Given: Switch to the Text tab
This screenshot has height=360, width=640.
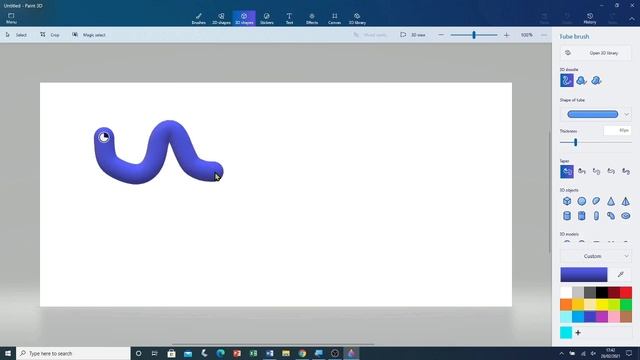Looking at the screenshot, I should coord(289,18).
